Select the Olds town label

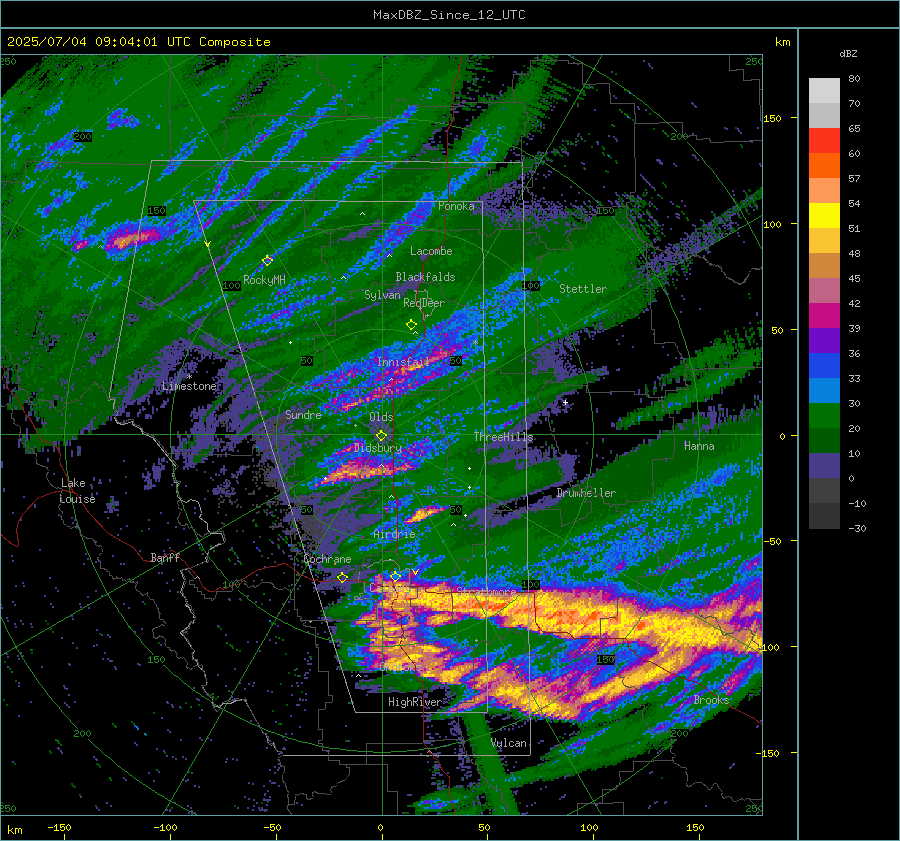point(381,417)
